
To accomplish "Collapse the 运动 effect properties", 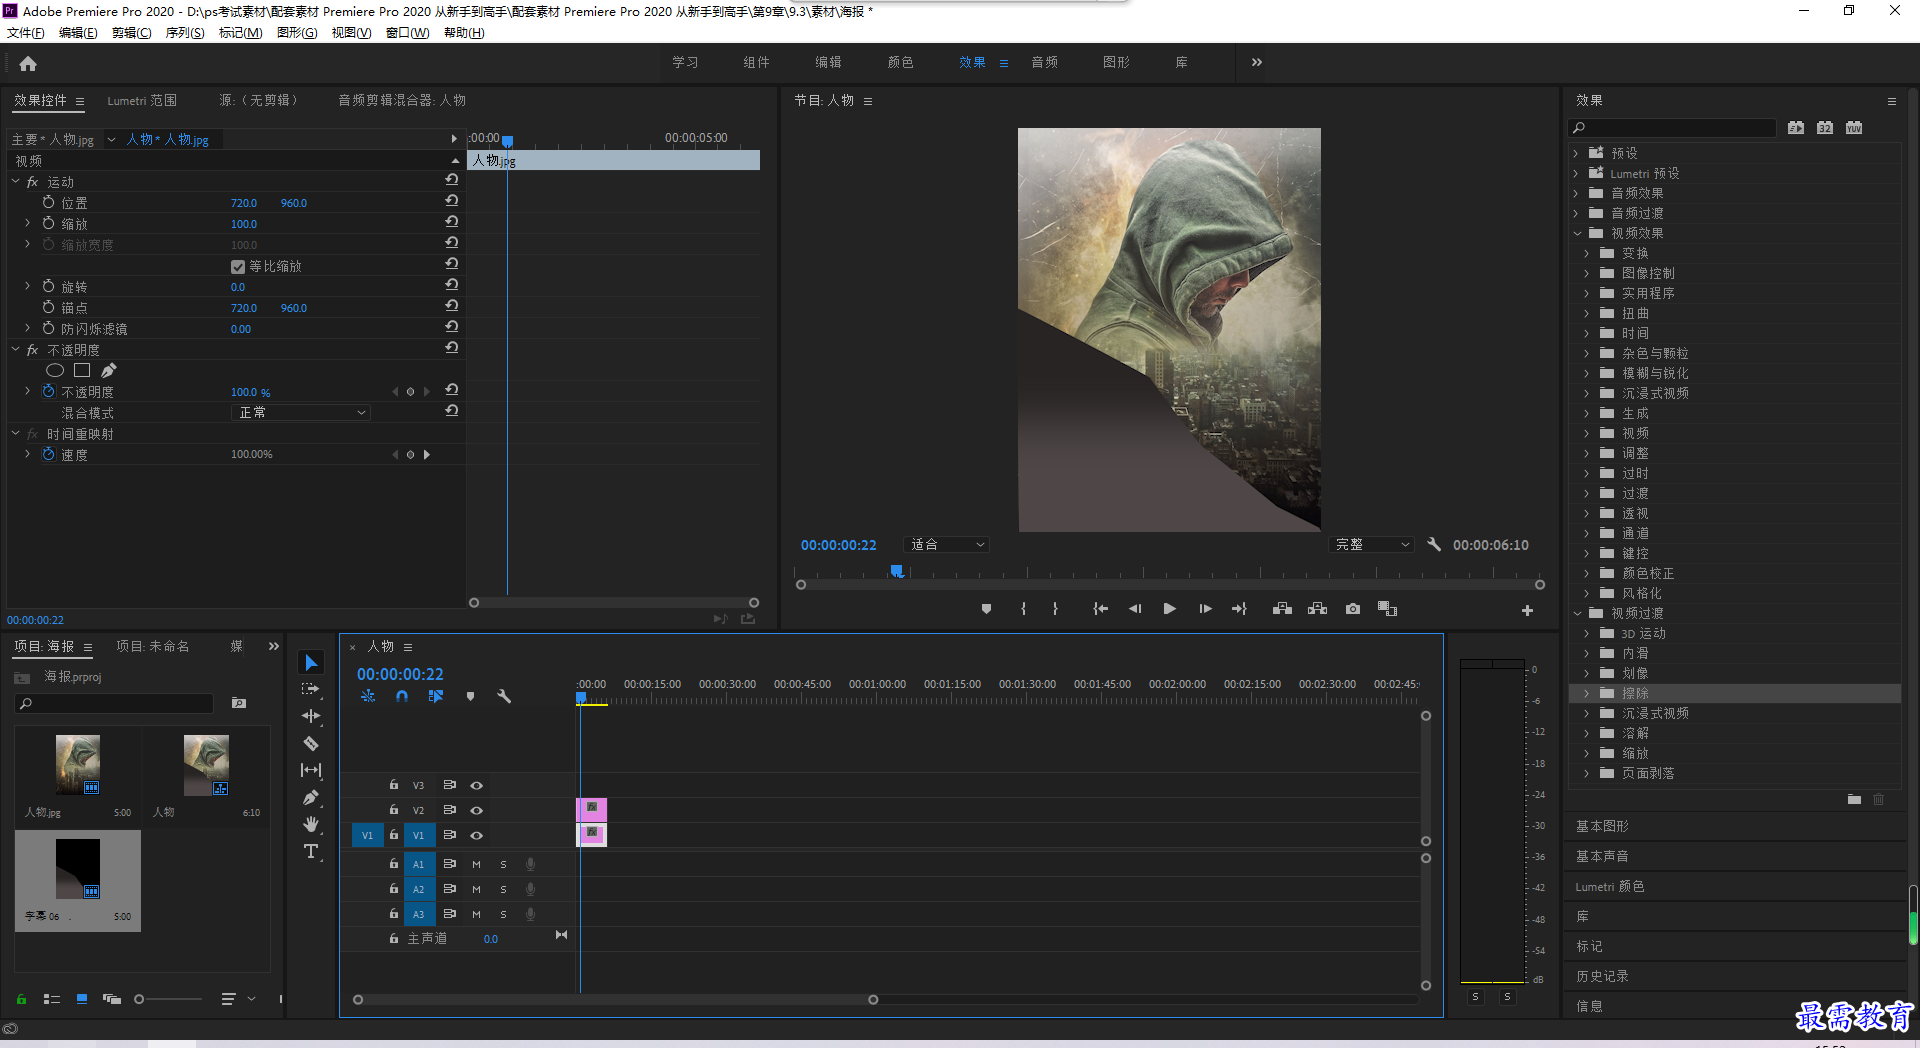I will [x=16, y=182].
